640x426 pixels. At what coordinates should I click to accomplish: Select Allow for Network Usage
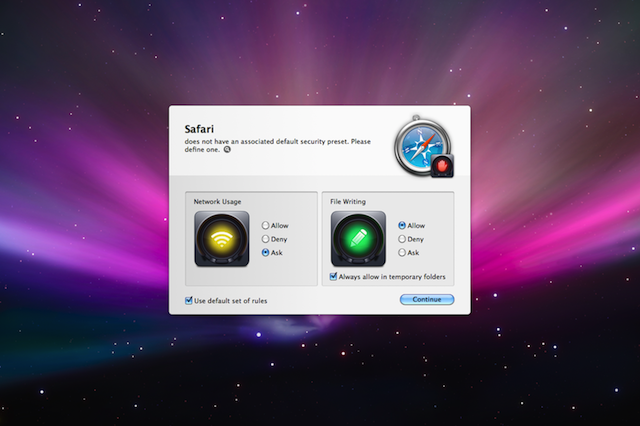pos(265,226)
